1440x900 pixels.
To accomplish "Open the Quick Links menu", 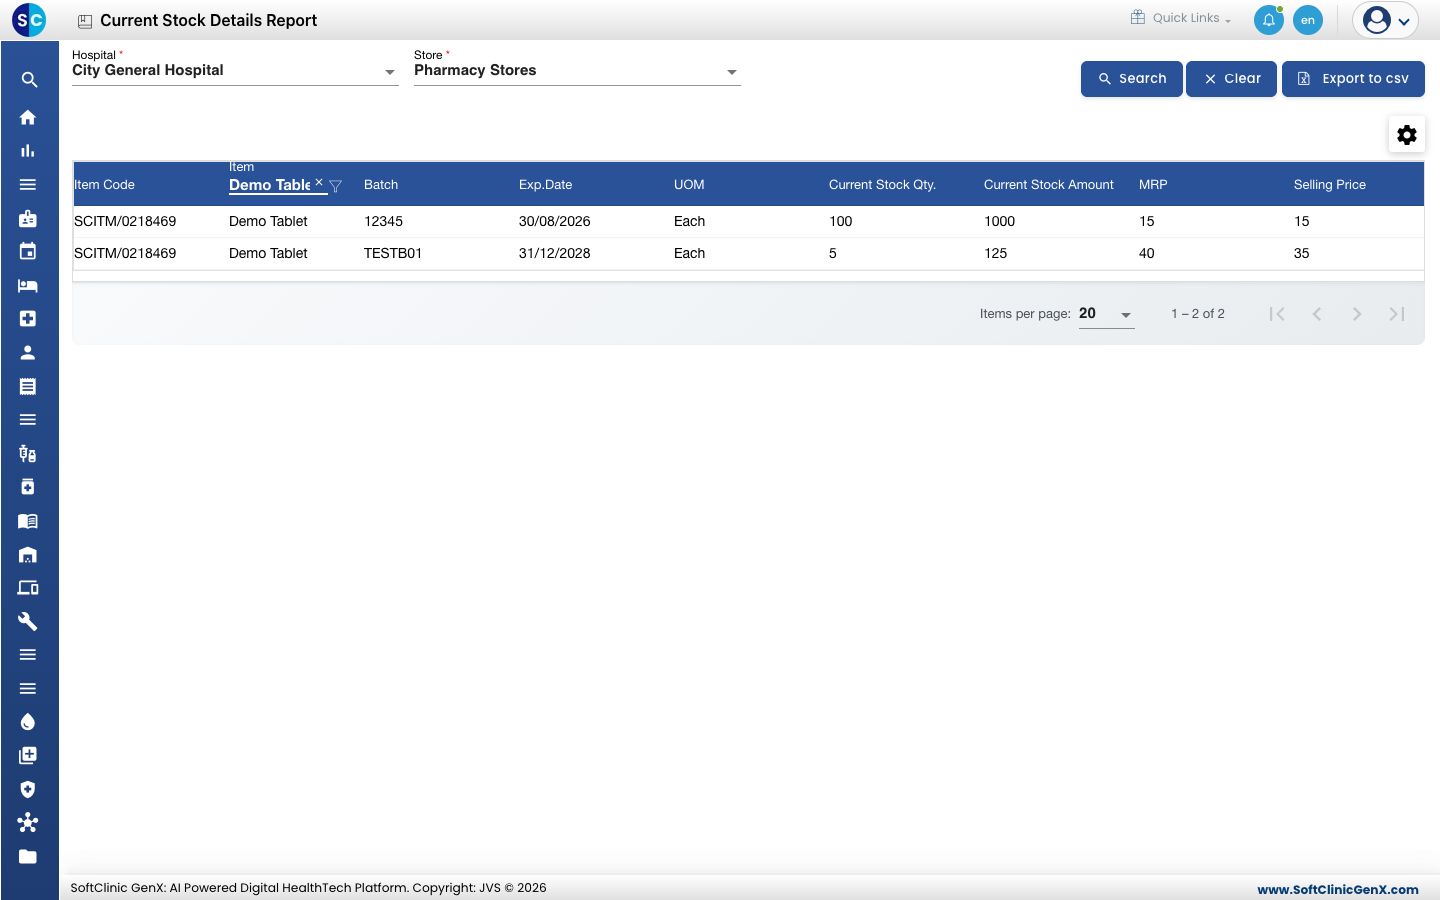I will [x=1181, y=18].
